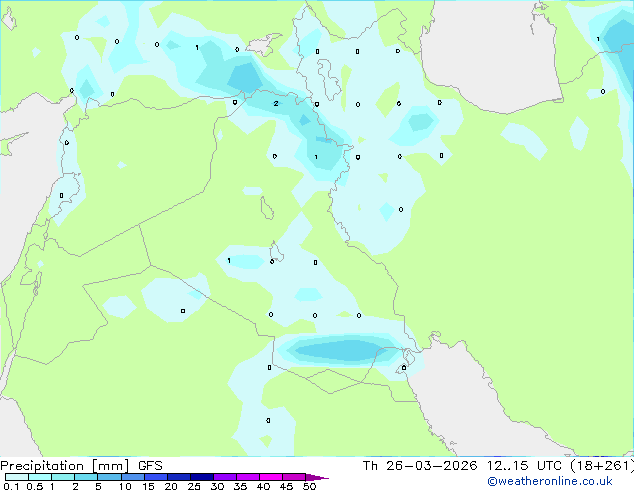Click the '50' legend scale label
This screenshot has width=634, height=490.
pos(309,486)
